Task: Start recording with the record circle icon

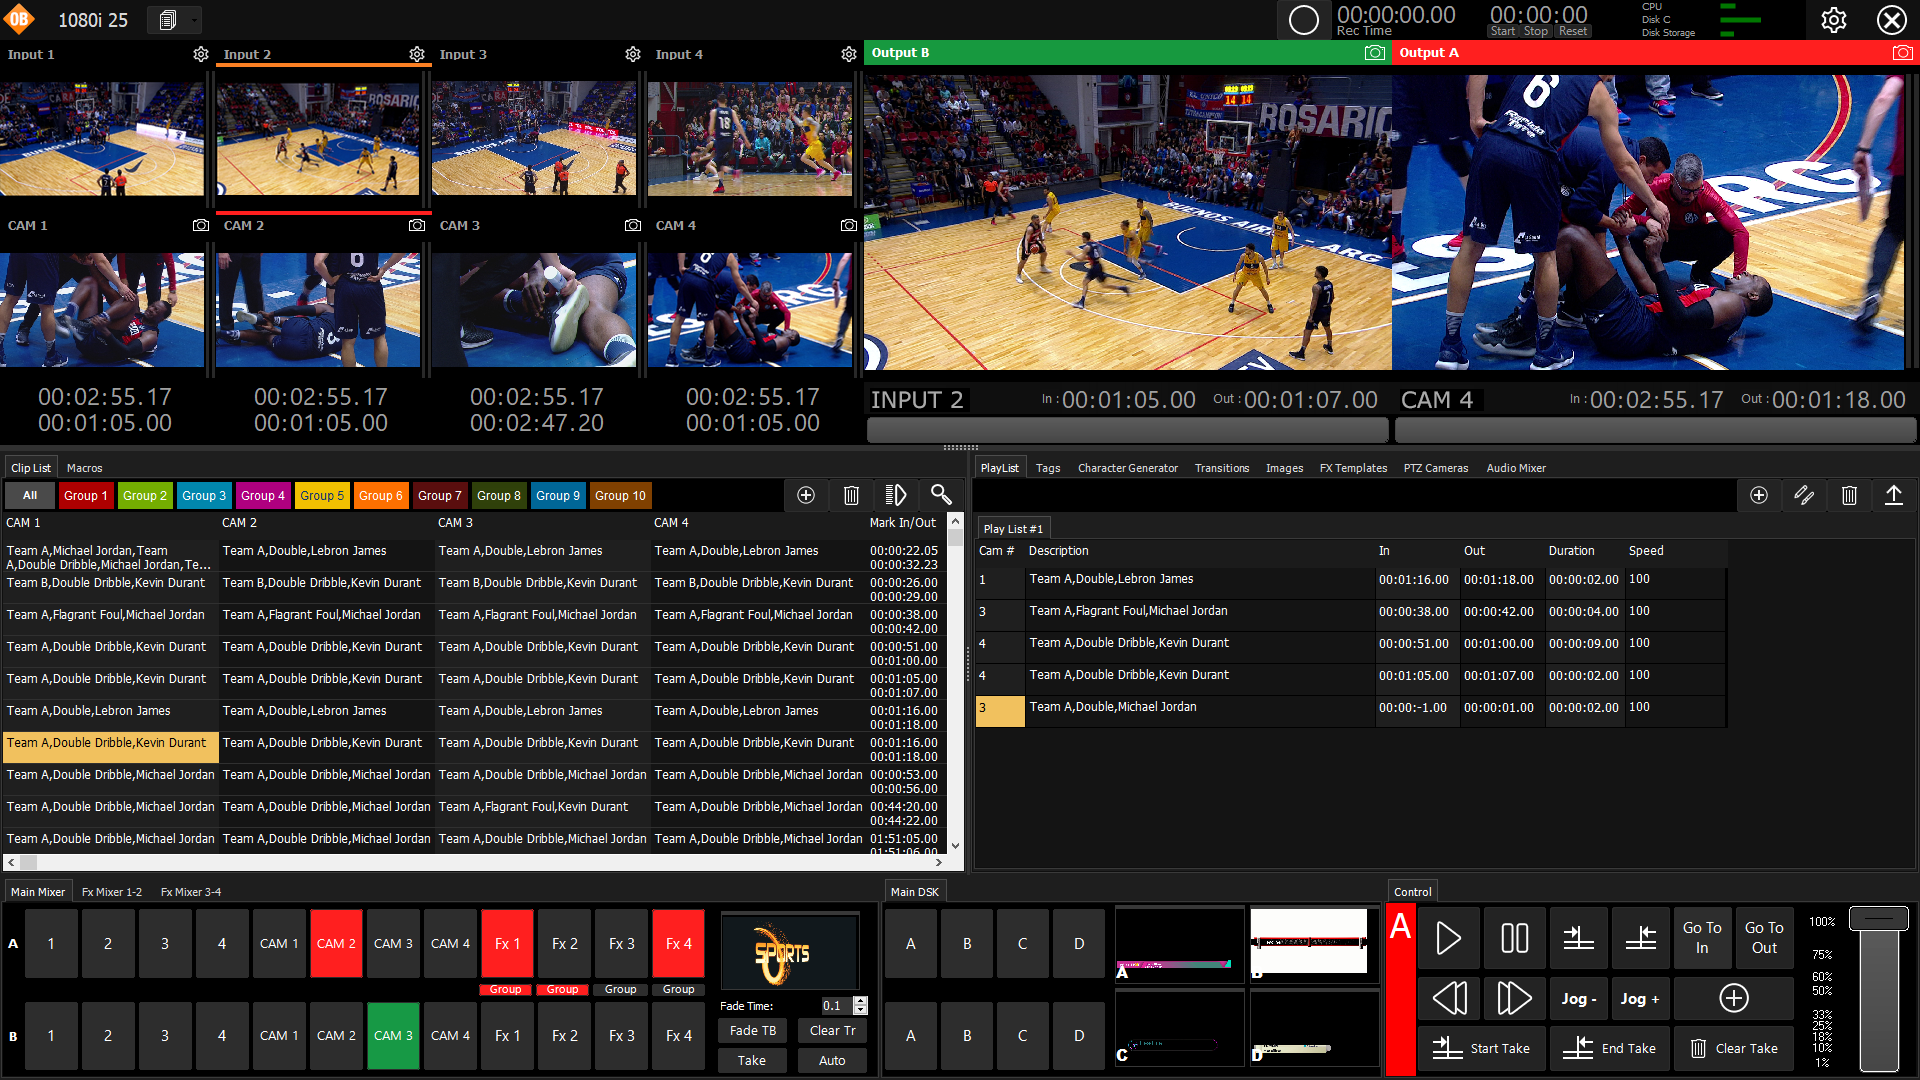Action: 1304,18
